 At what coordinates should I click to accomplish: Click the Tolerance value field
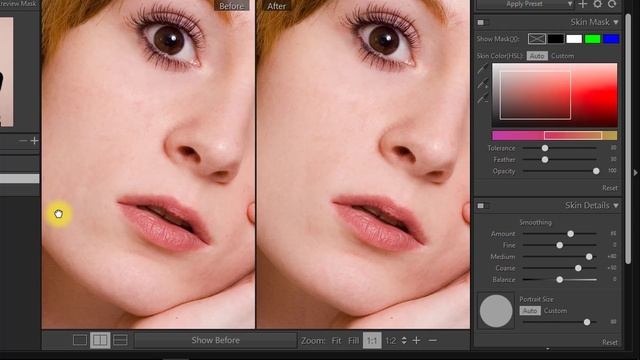pos(613,148)
